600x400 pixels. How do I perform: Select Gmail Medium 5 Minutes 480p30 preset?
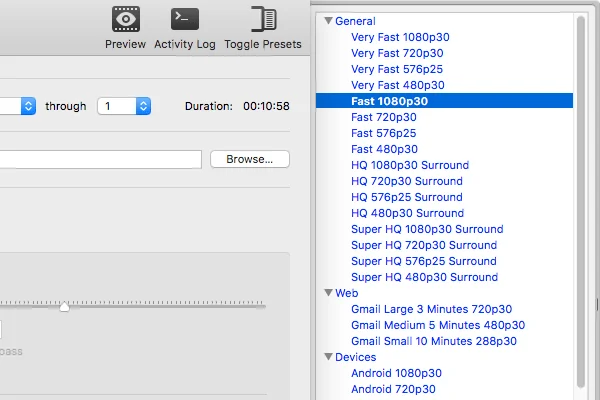tap(437, 325)
